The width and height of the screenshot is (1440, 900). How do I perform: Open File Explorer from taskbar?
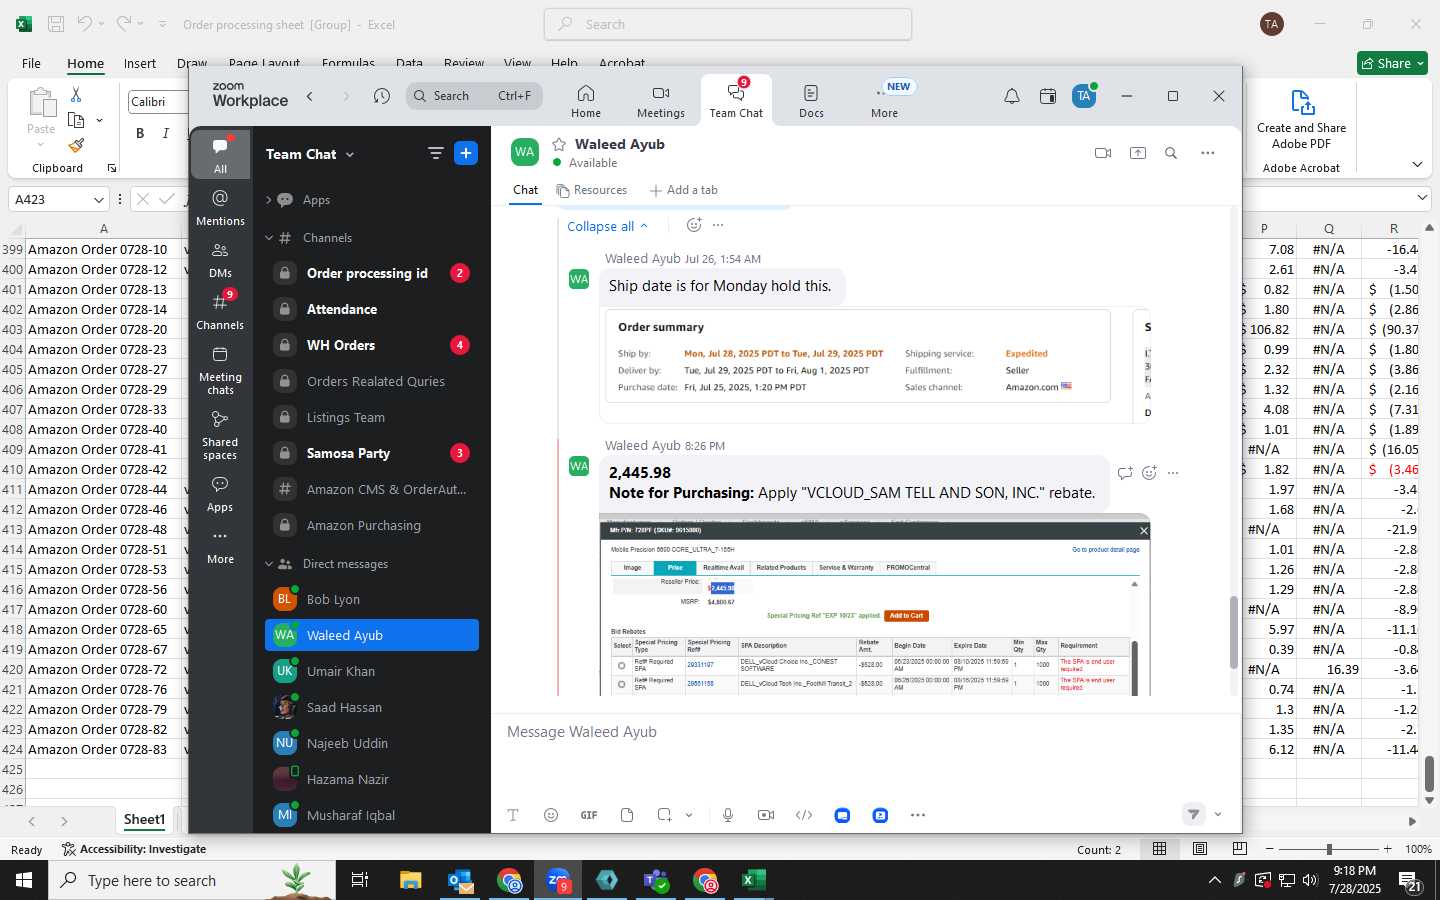coord(411,880)
